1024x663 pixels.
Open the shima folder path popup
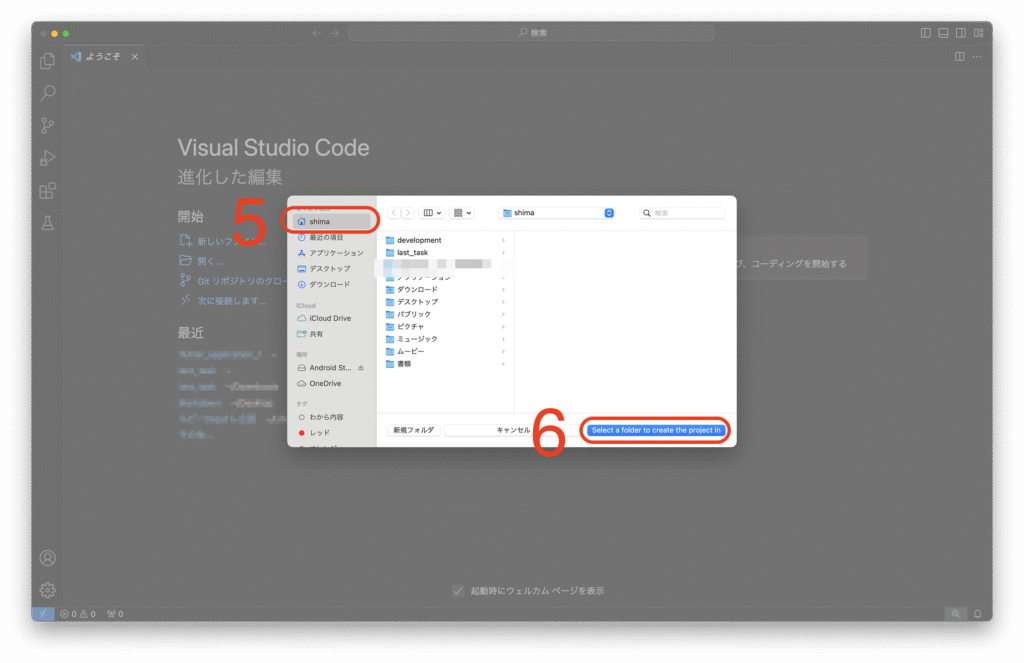[x=558, y=213]
